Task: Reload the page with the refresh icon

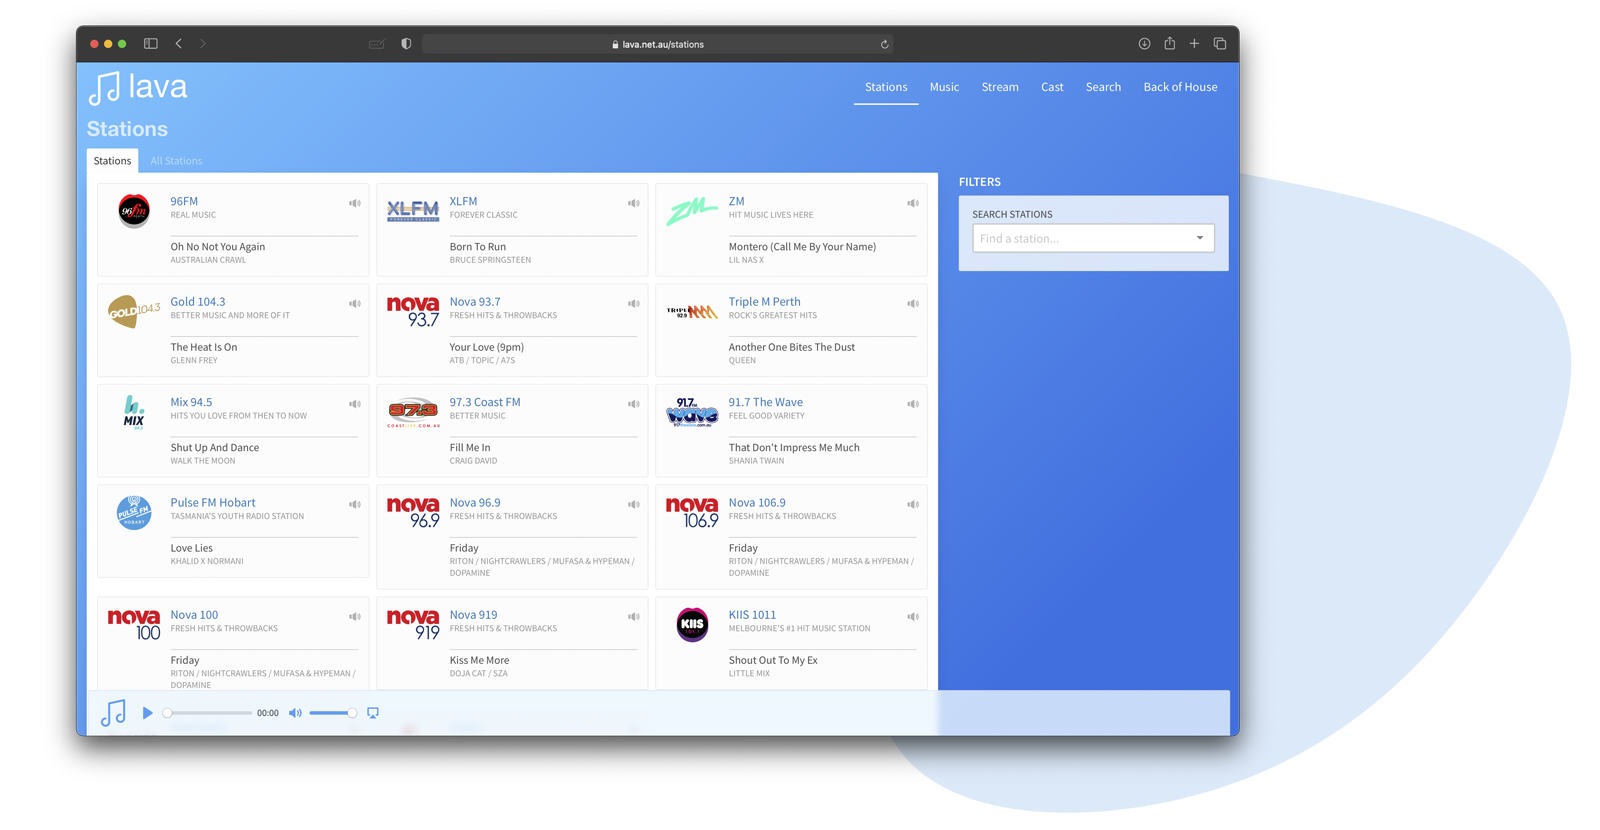Action: (884, 44)
